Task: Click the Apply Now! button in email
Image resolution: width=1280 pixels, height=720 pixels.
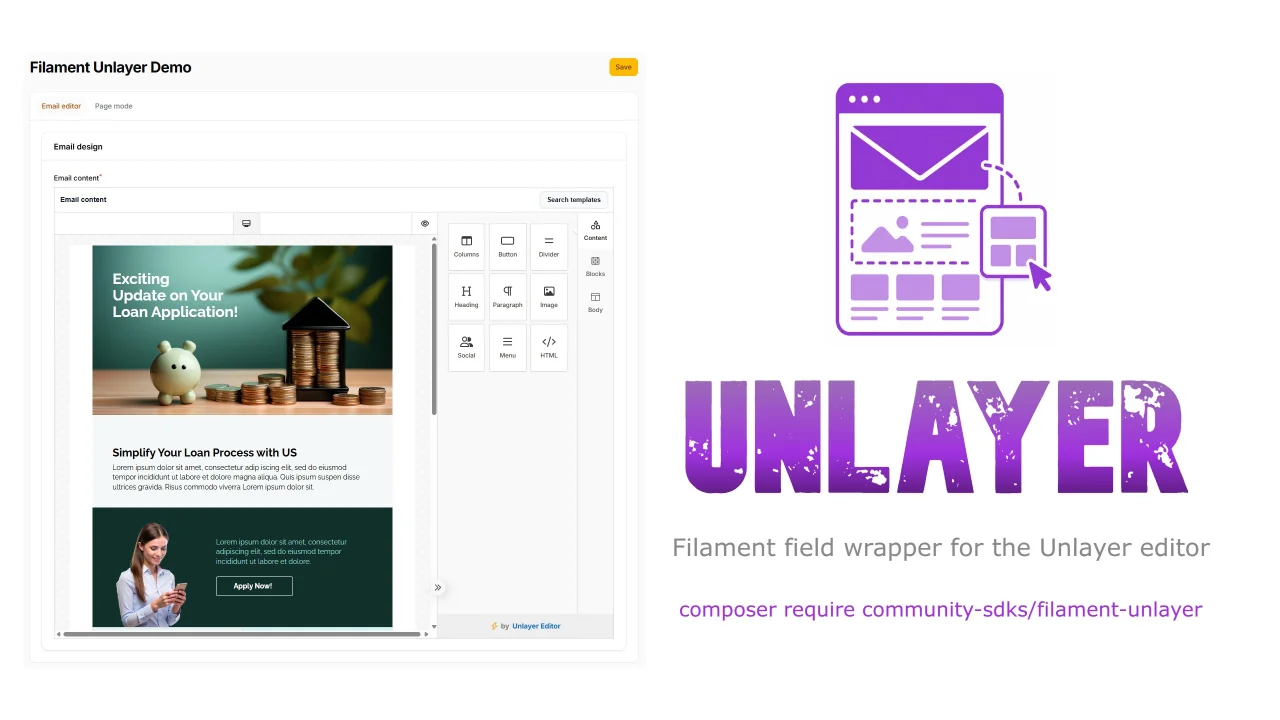Action: tap(254, 586)
